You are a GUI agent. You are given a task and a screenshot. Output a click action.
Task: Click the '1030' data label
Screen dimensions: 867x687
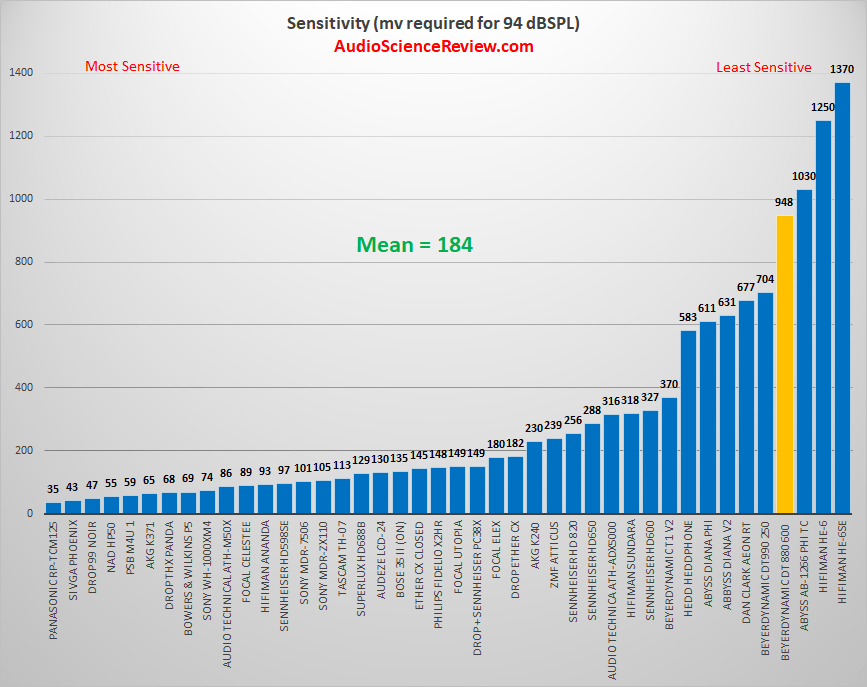(804, 176)
